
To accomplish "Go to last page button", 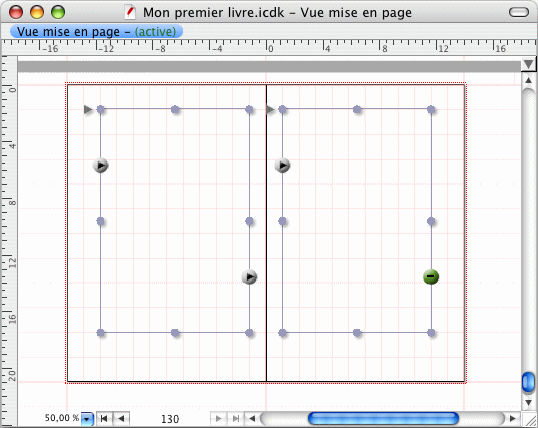I will 236,418.
